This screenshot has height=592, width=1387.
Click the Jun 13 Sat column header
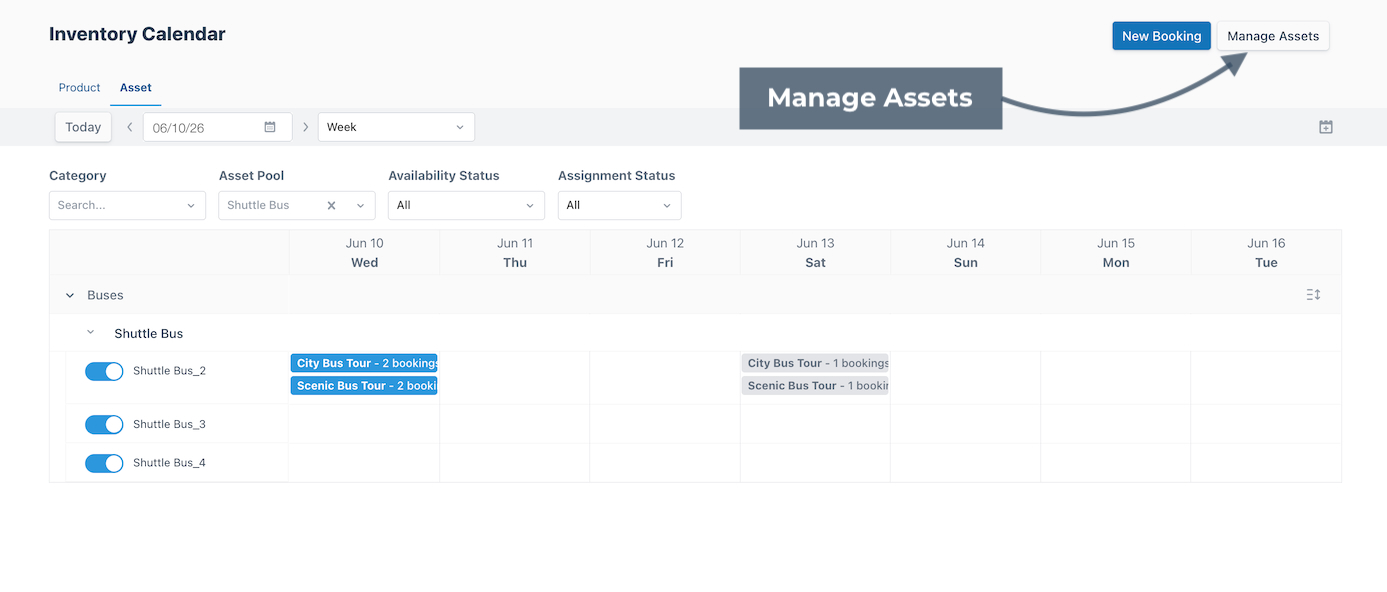click(x=815, y=253)
